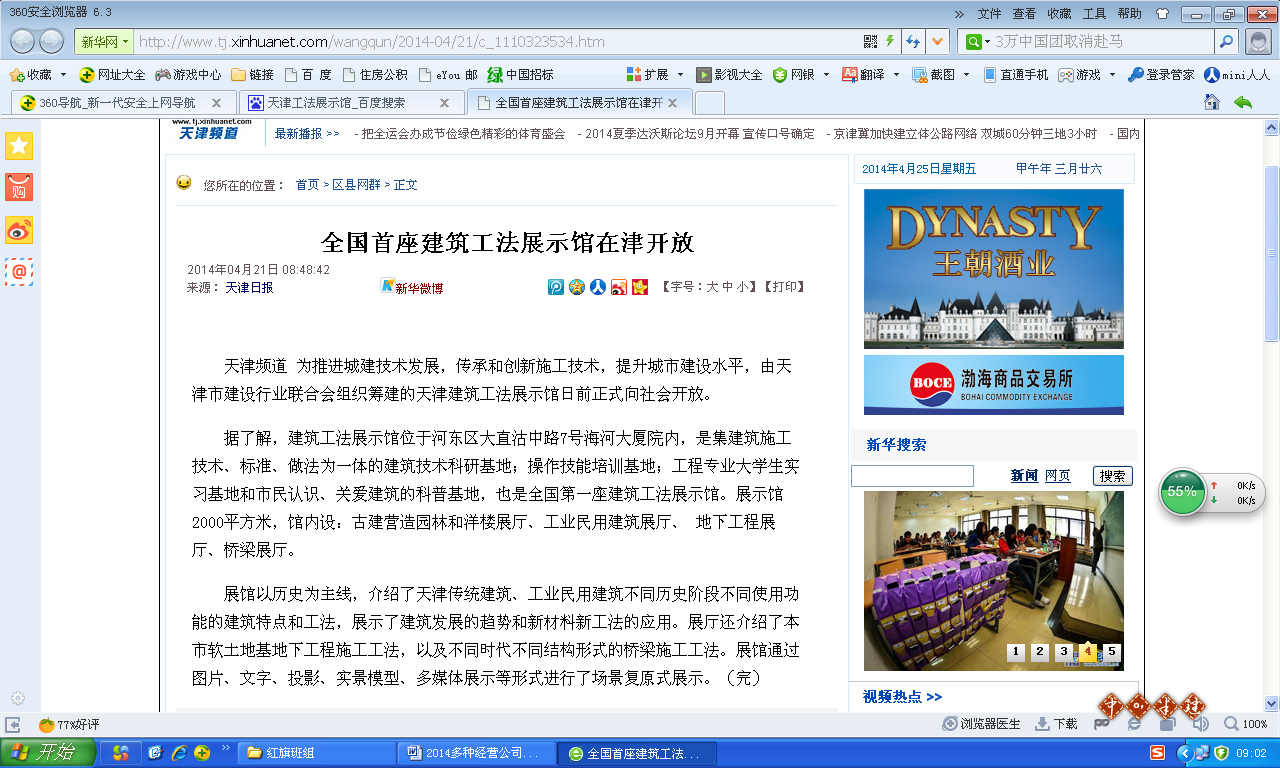Close the 全国首座建筑工法展示馆 tab
This screenshot has height=768, width=1280.
674,102
